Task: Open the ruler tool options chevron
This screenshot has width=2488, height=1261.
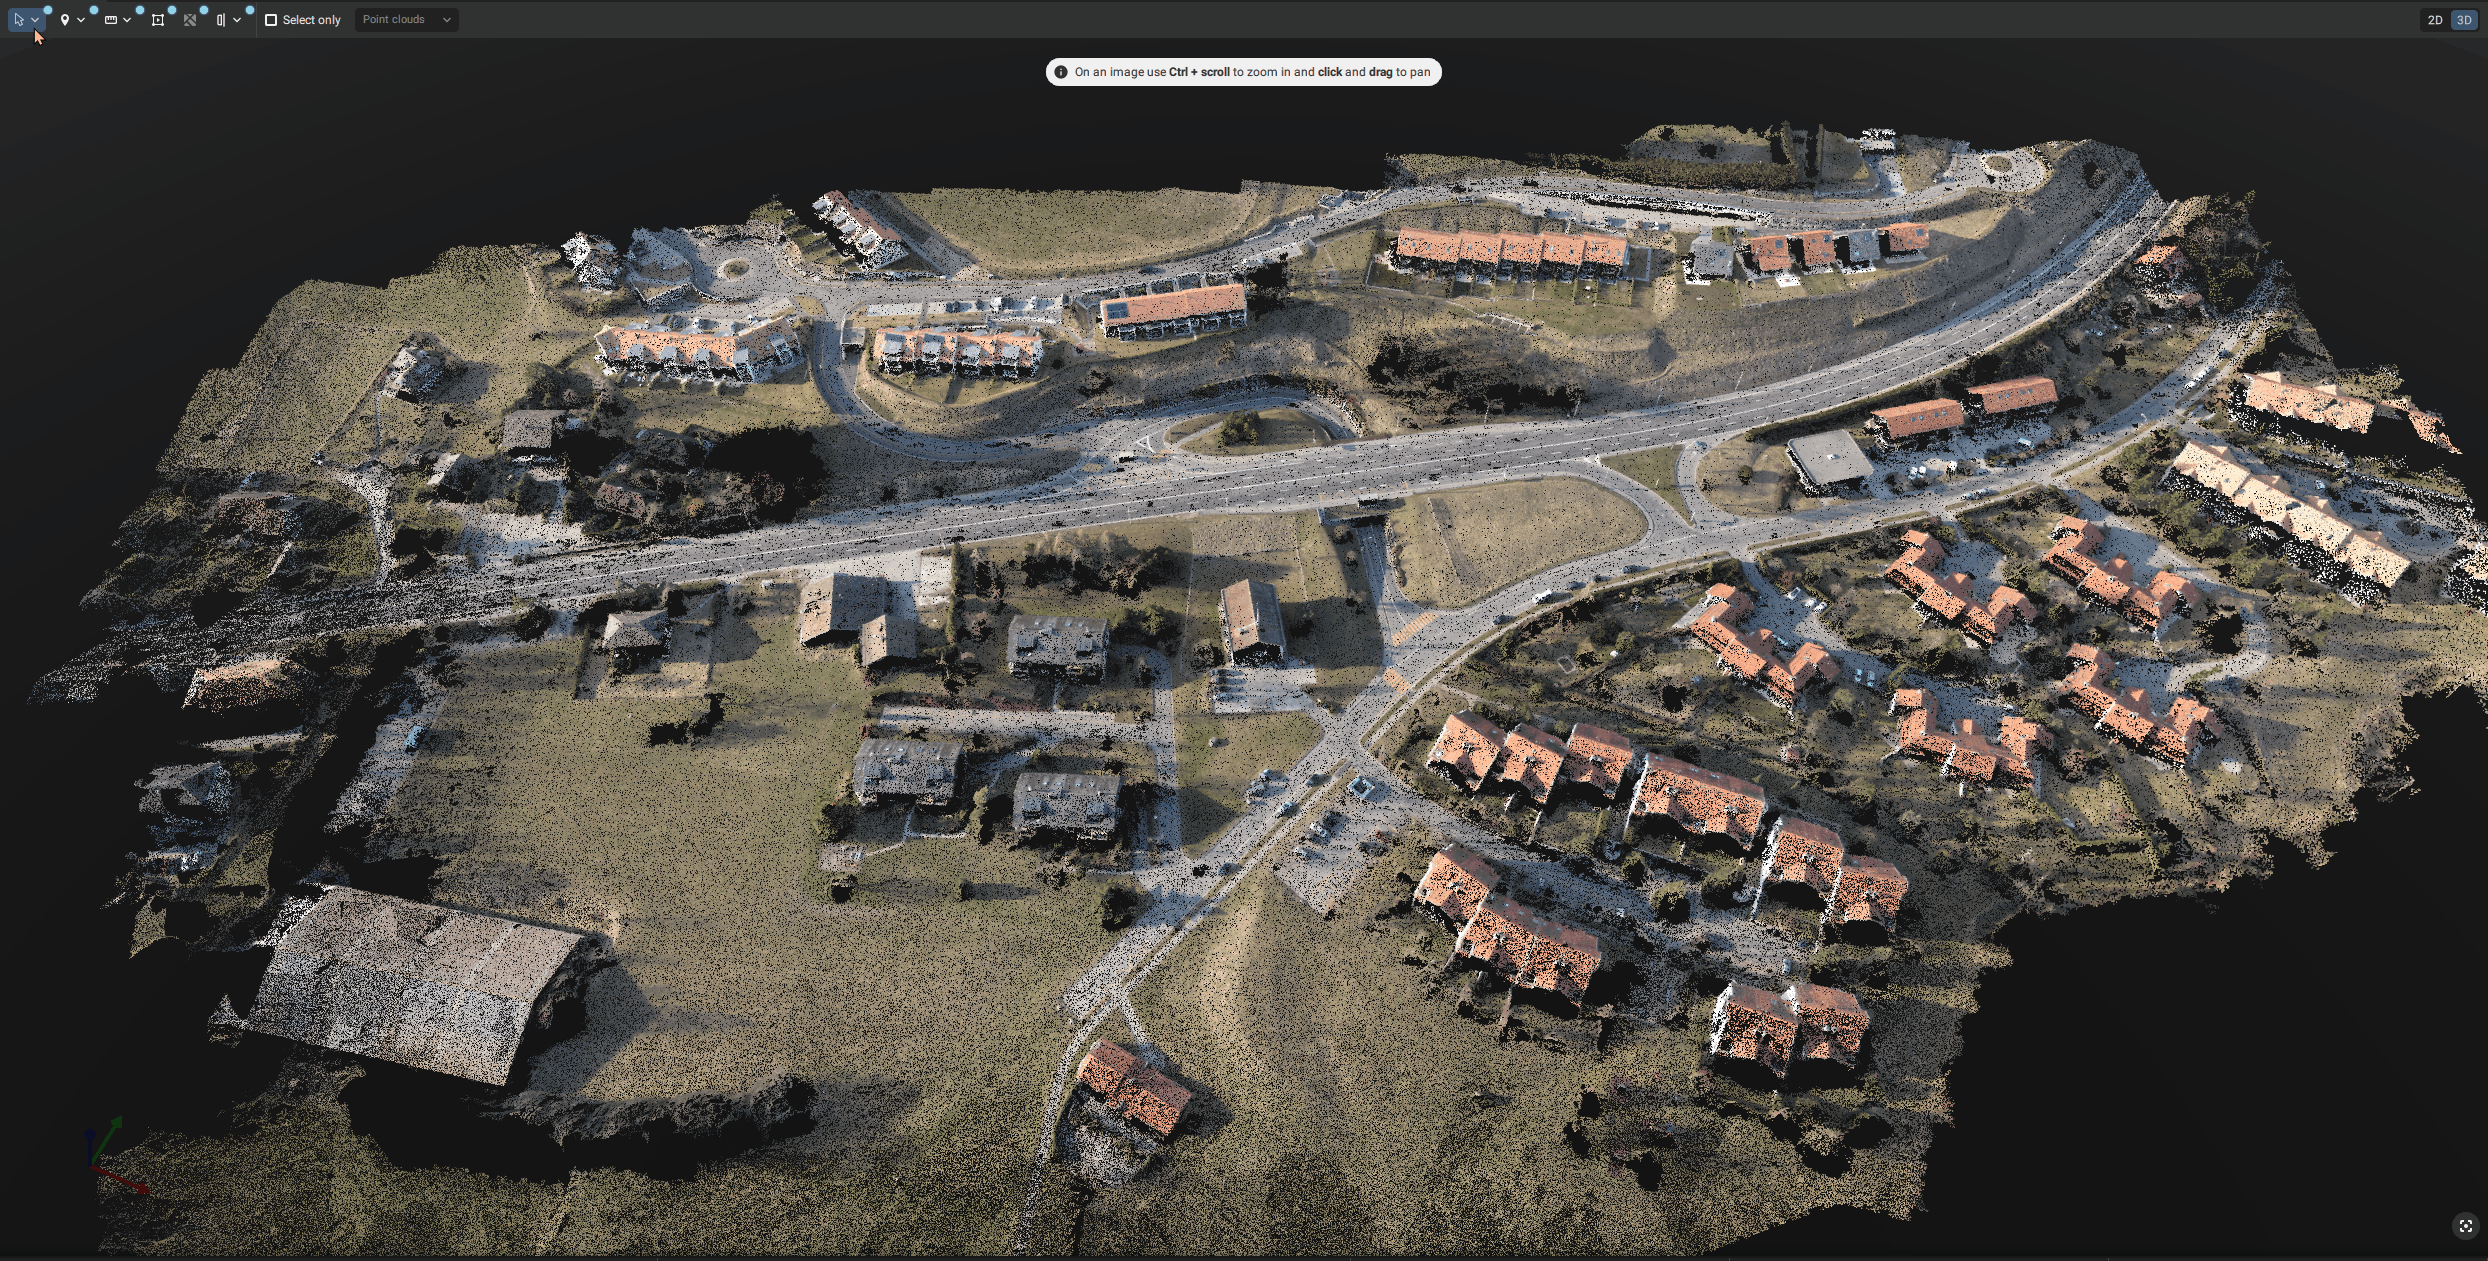Action: [x=127, y=20]
